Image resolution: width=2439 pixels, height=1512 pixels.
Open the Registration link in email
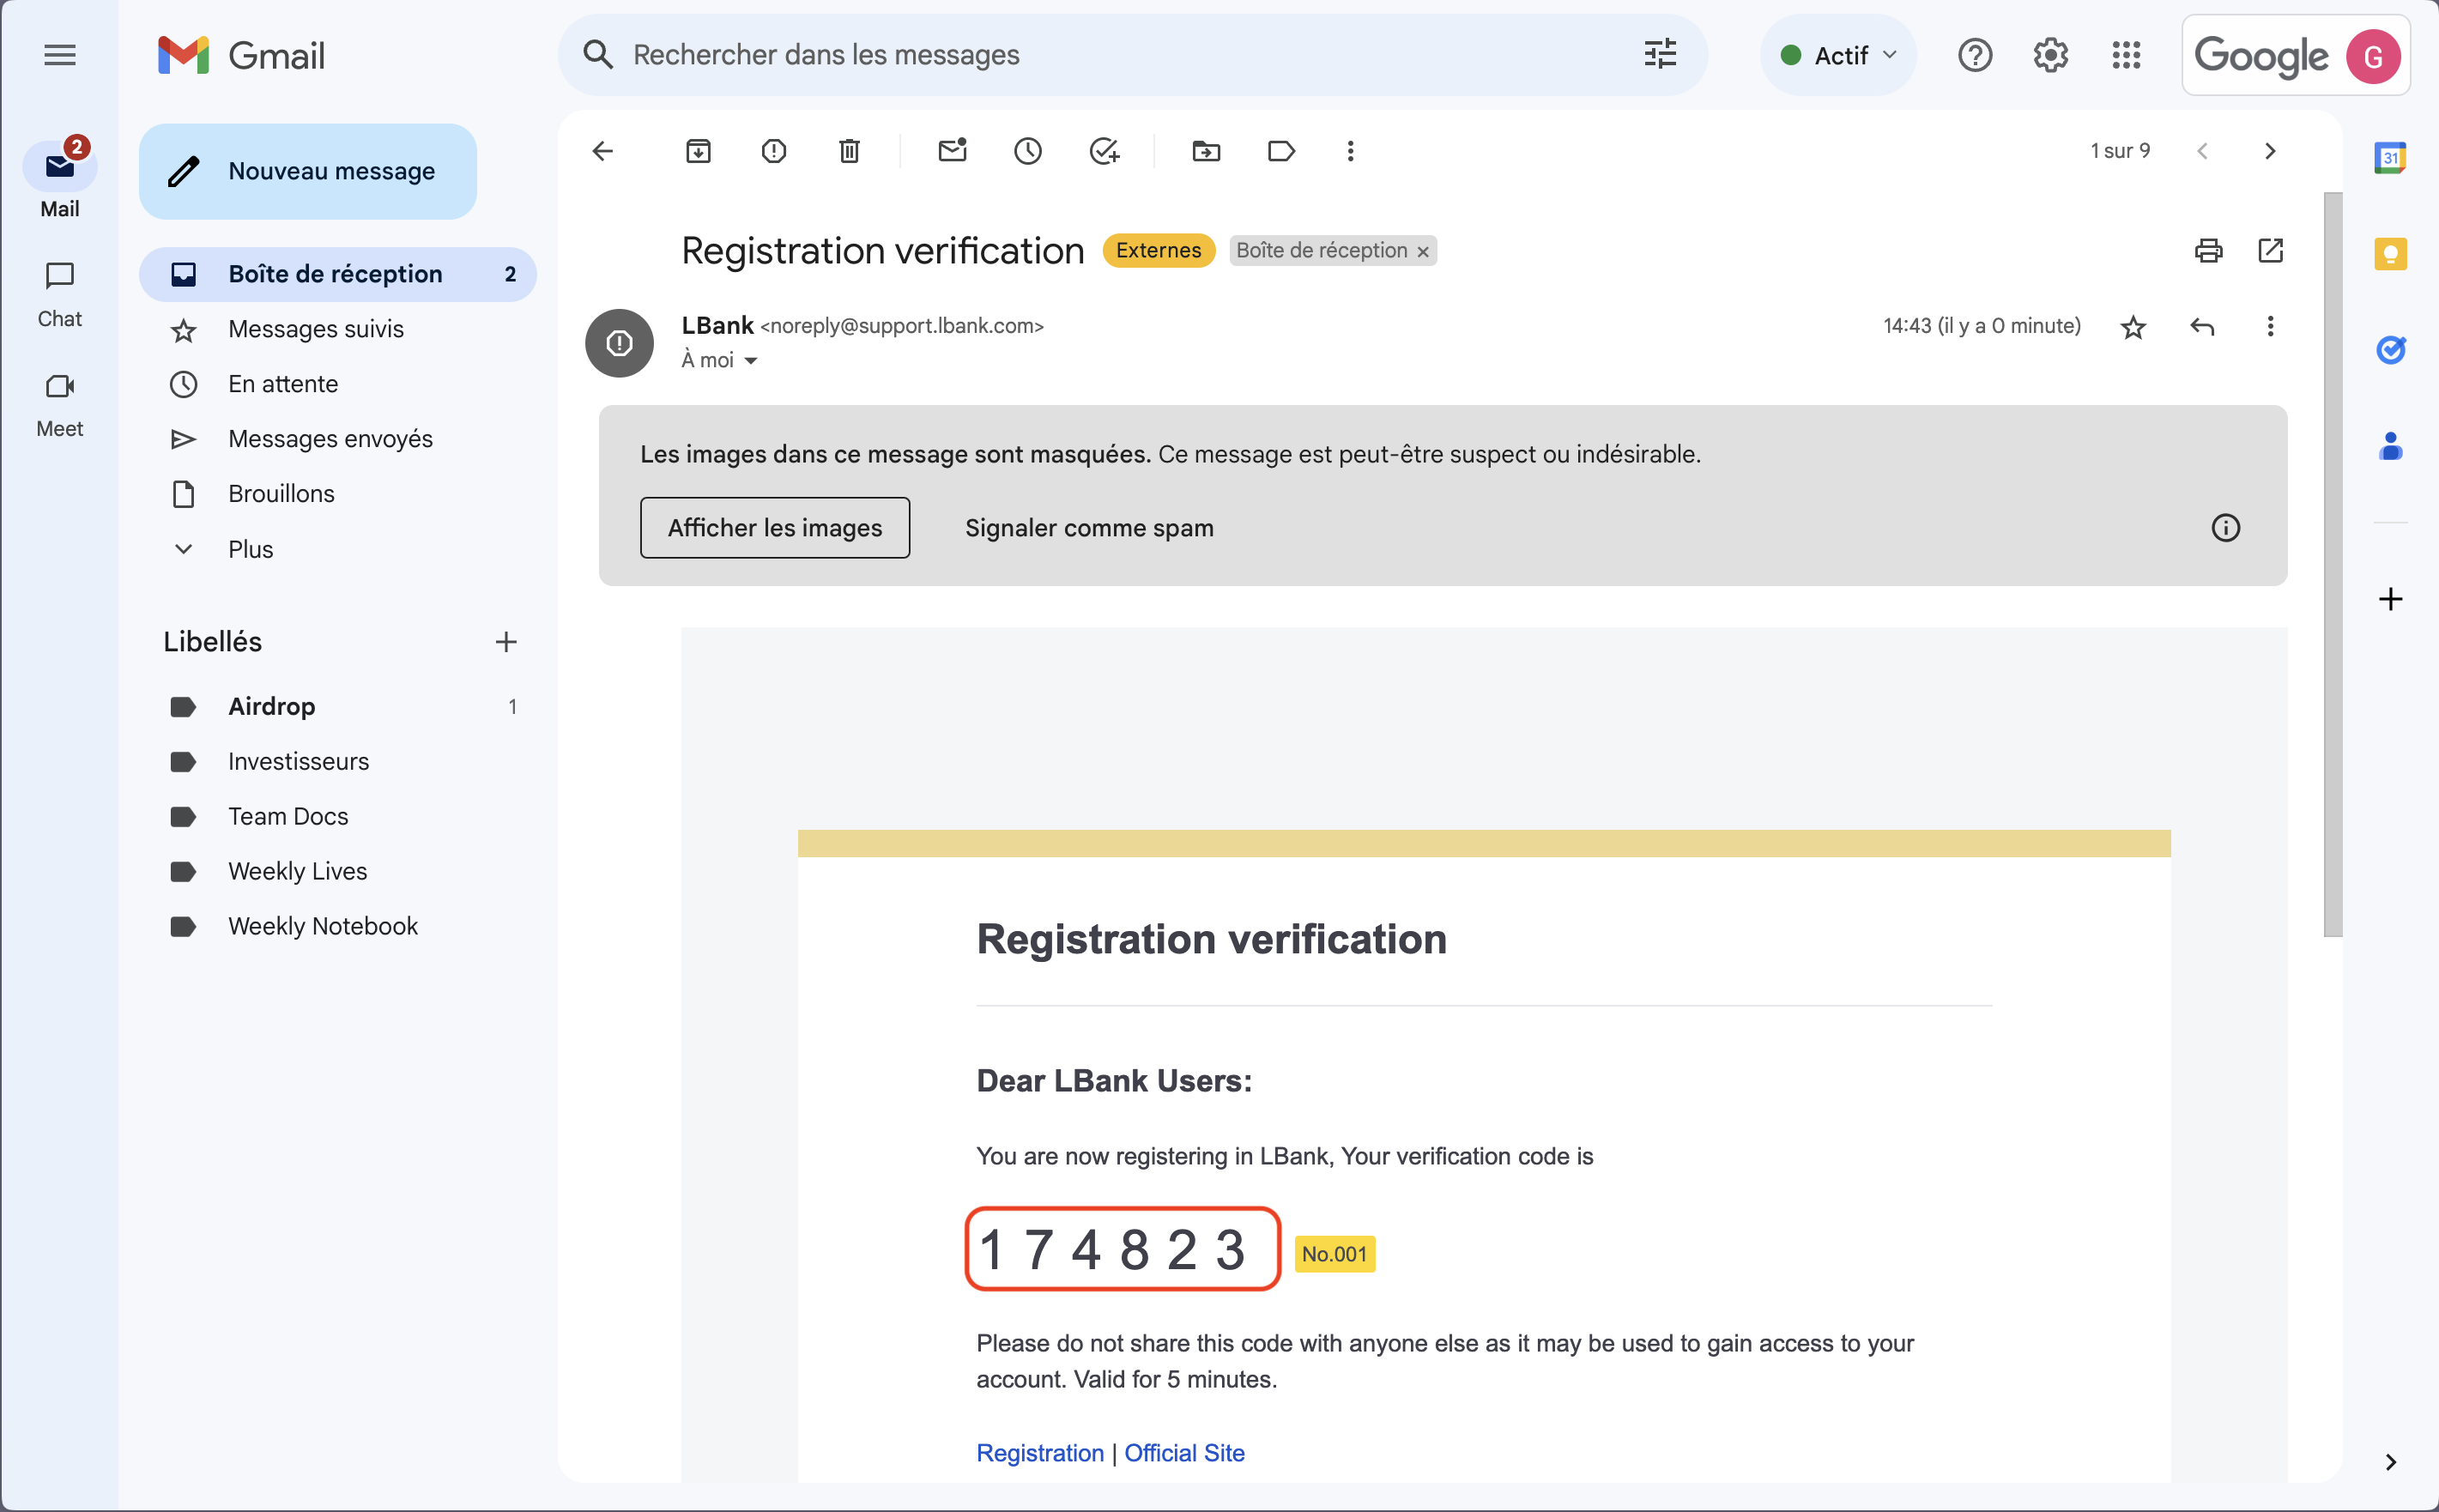click(x=1040, y=1453)
